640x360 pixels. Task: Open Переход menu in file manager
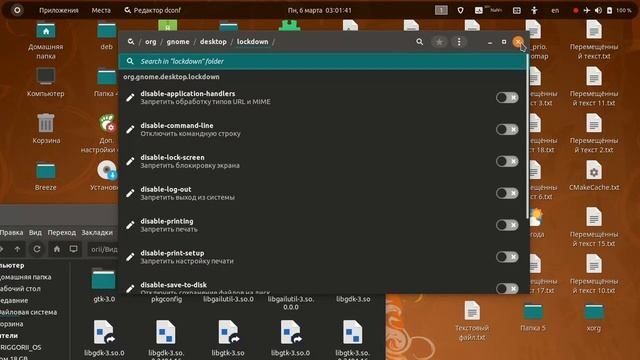tap(62, 232)
